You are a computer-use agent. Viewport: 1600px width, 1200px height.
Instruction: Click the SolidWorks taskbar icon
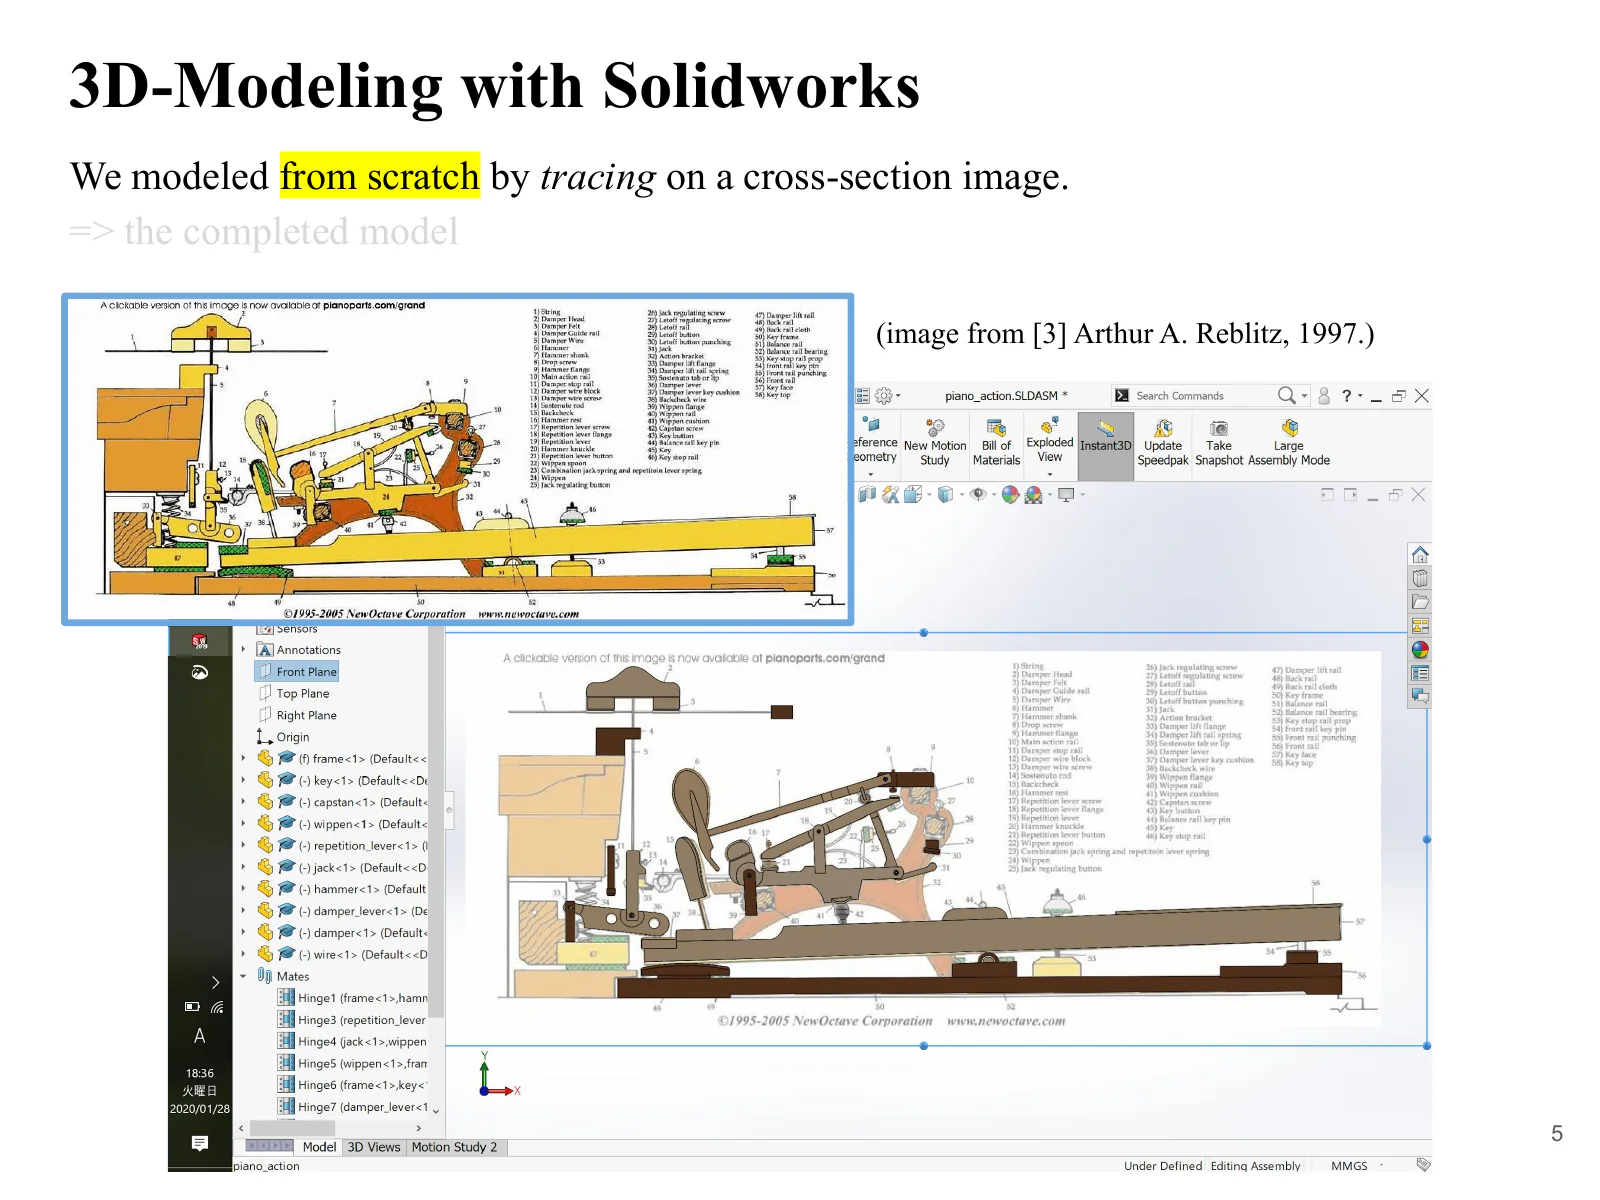pos(199,641)
